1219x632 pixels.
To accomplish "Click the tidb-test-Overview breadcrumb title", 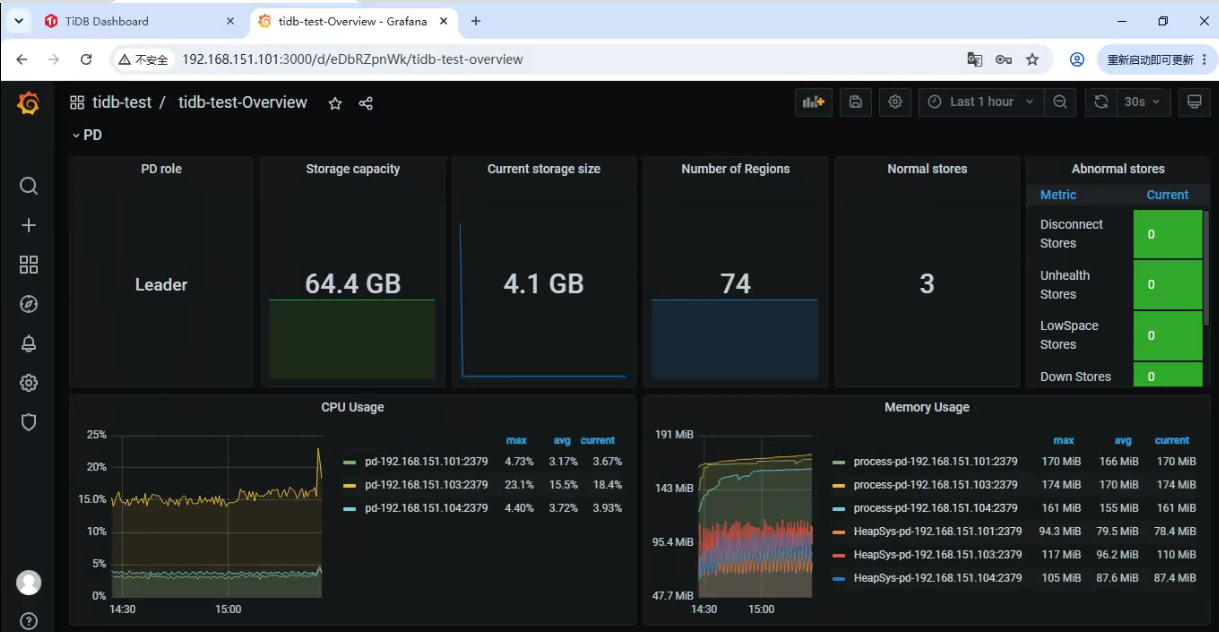I will pyautogui.click(x=243, y=102).
